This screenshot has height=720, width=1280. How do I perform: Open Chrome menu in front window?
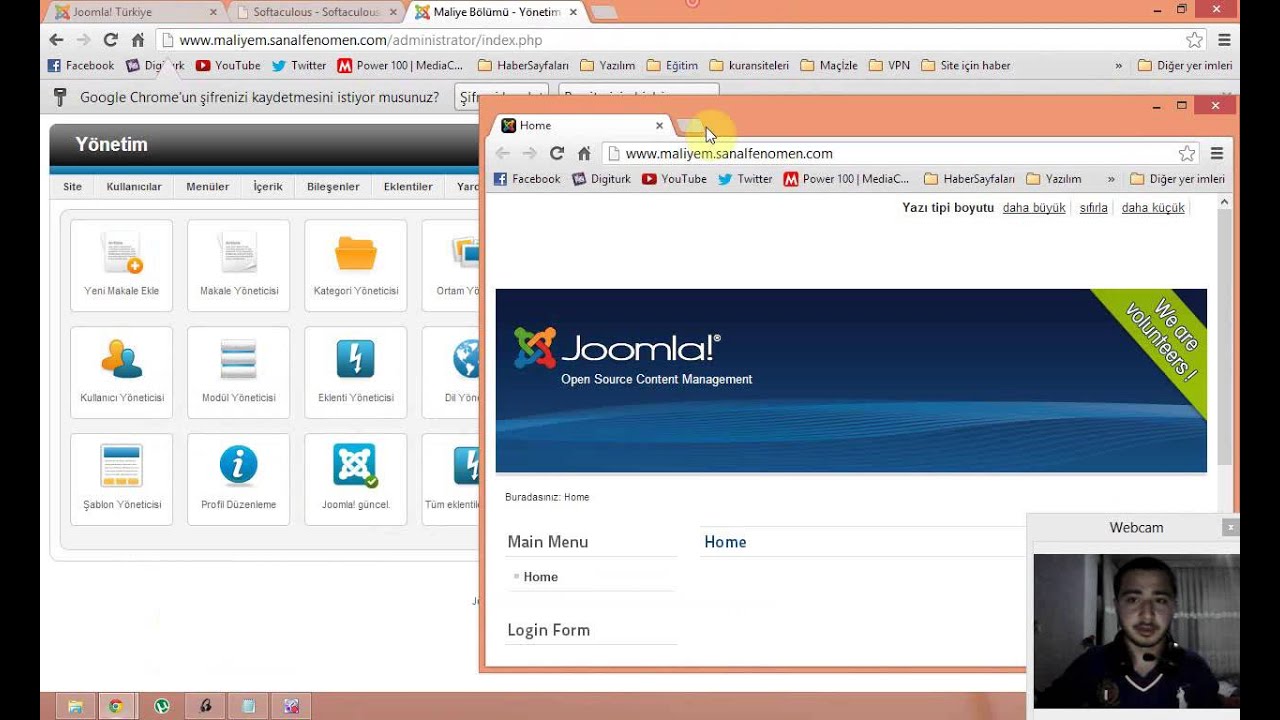[x=1217, y=153]
